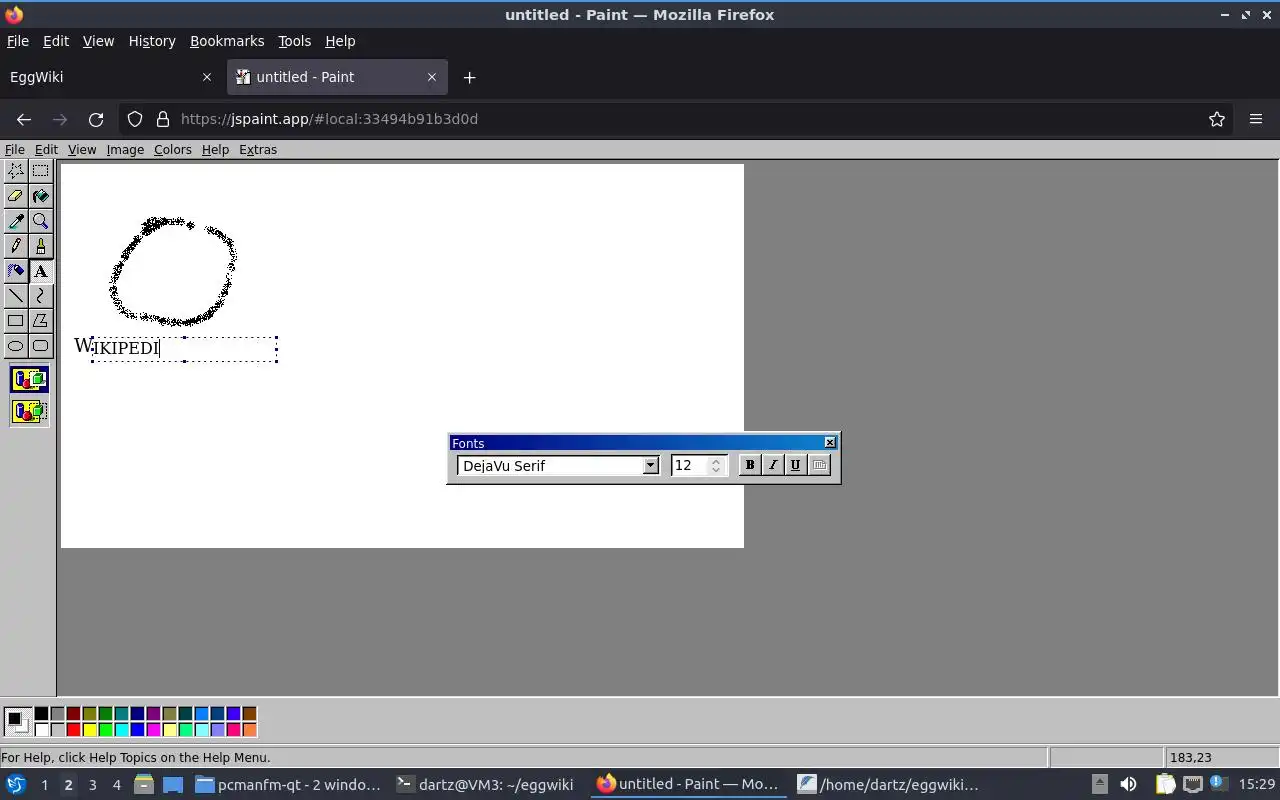The height and width of the screenshot is (800, 1280).
Task: Pick the black color swatch
Action: pos(41,714)
